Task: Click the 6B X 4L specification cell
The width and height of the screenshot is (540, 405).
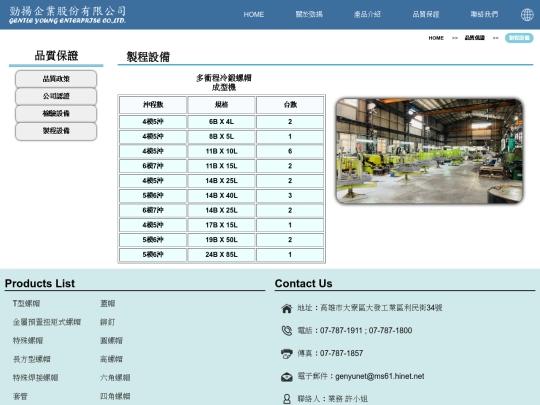Action: pyautogui.click(x=221, y=122)
